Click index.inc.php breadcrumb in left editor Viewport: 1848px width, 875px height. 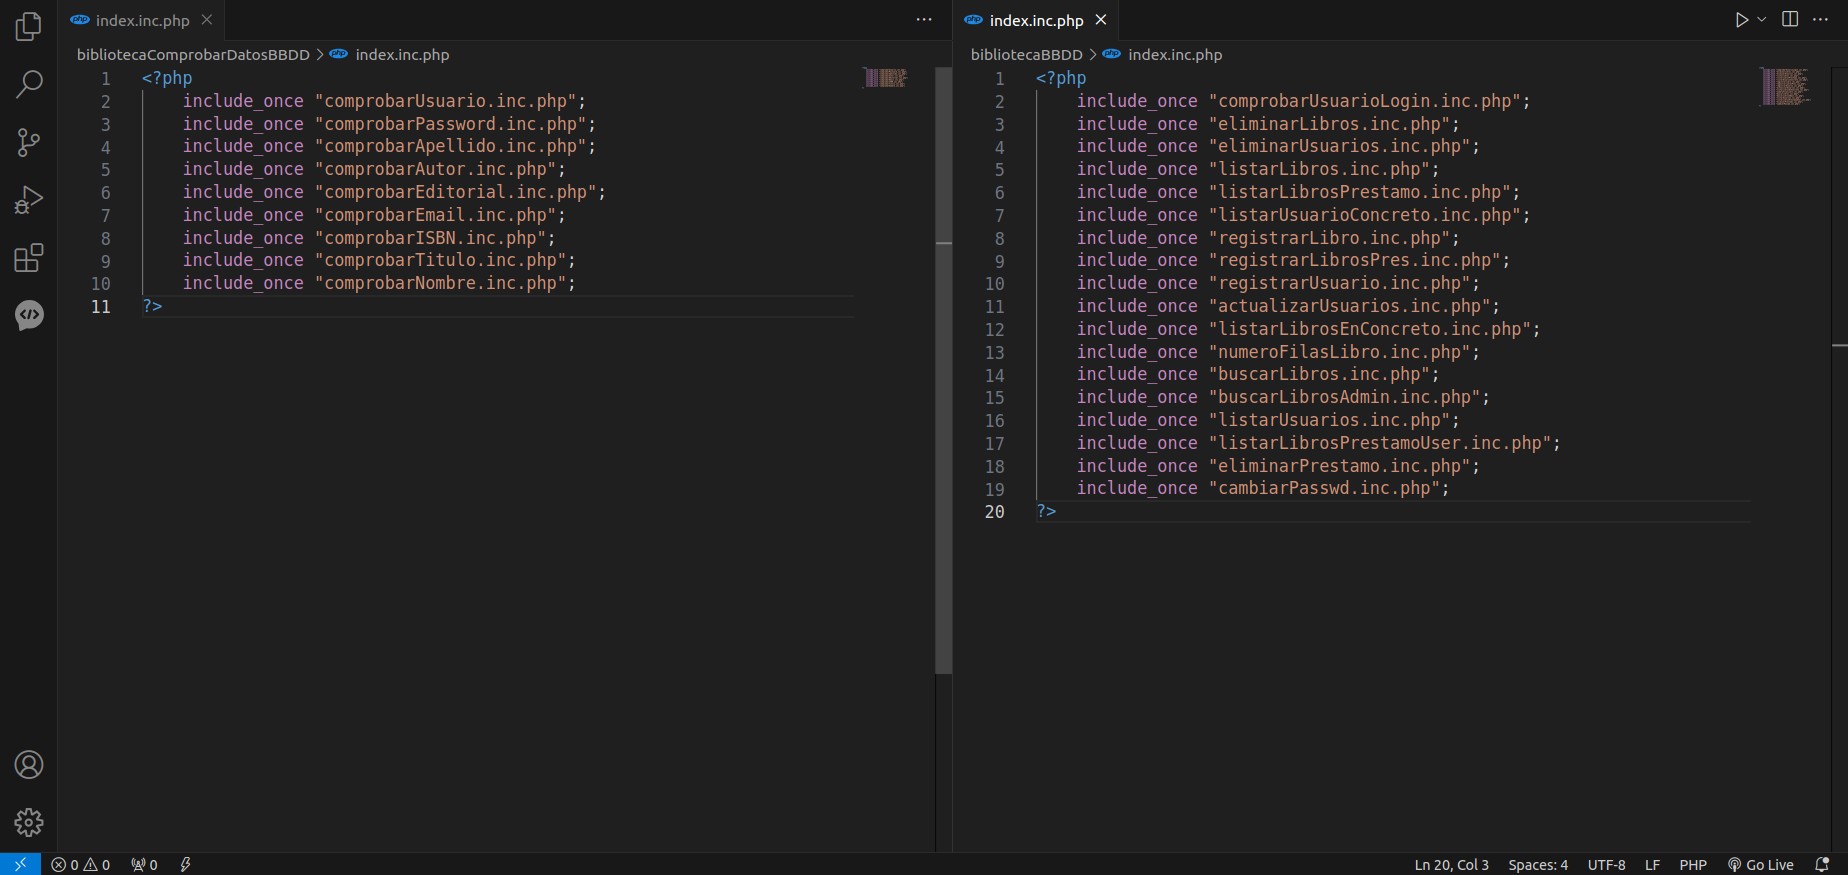(402, 55)
